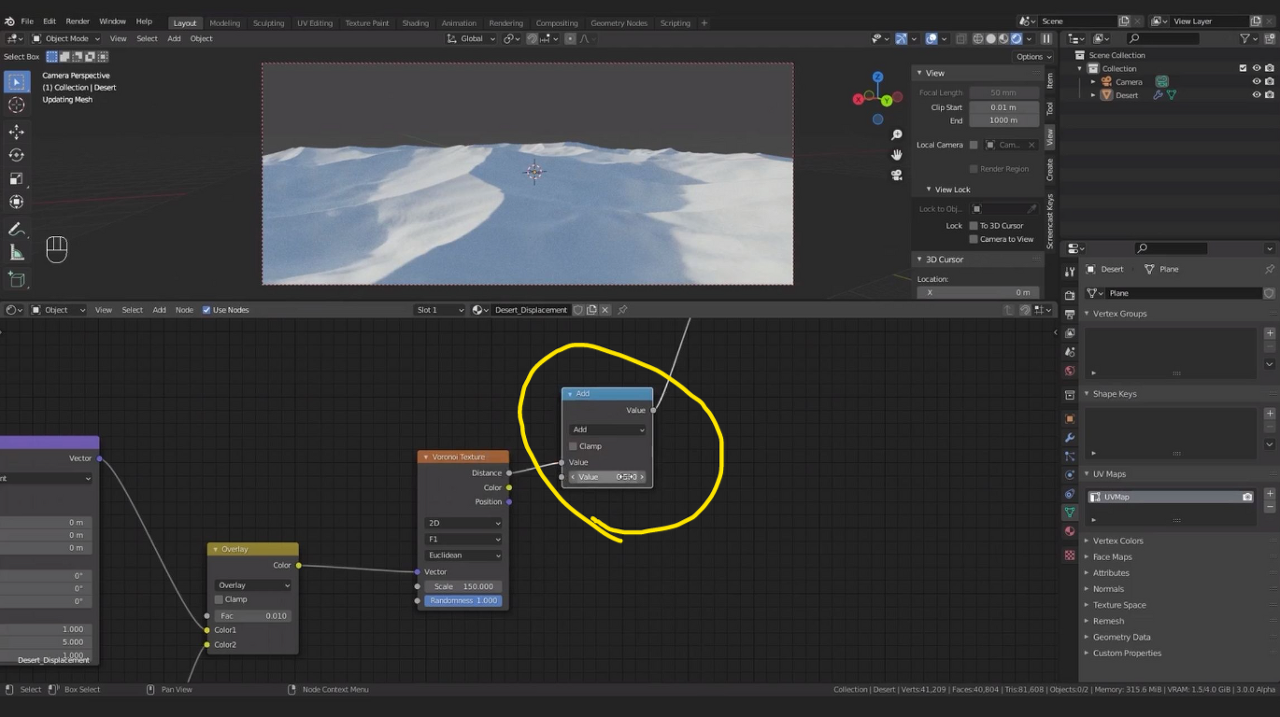Enable the Local Camera checkbox
Screen dimensions: 1280x717
tap(973, 145)
